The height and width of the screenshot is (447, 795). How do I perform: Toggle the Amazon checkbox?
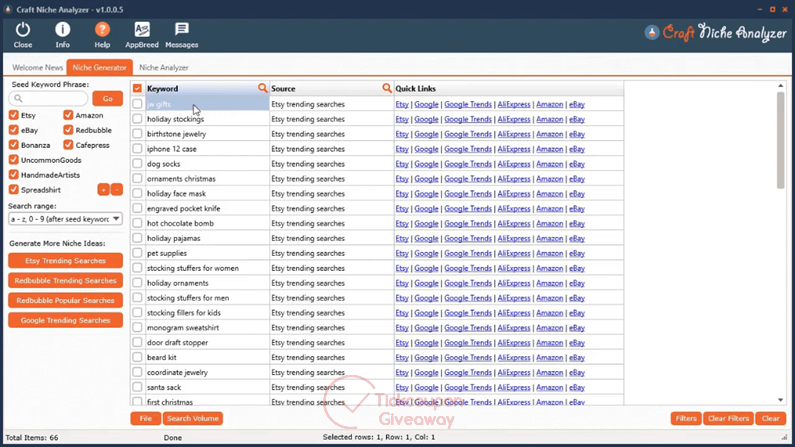coord(68,115)
